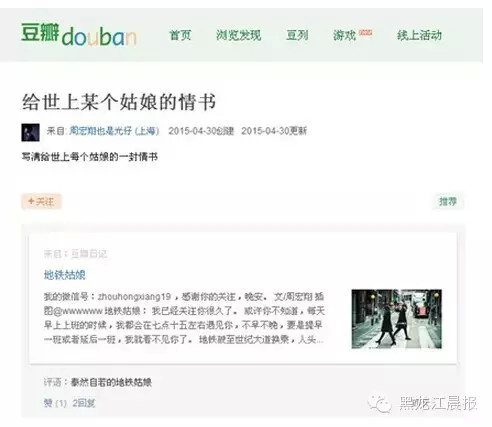This screenshot has width=492, height=427.
Task: Click the +关注 follow button
Action: click(x=41, y=201)
